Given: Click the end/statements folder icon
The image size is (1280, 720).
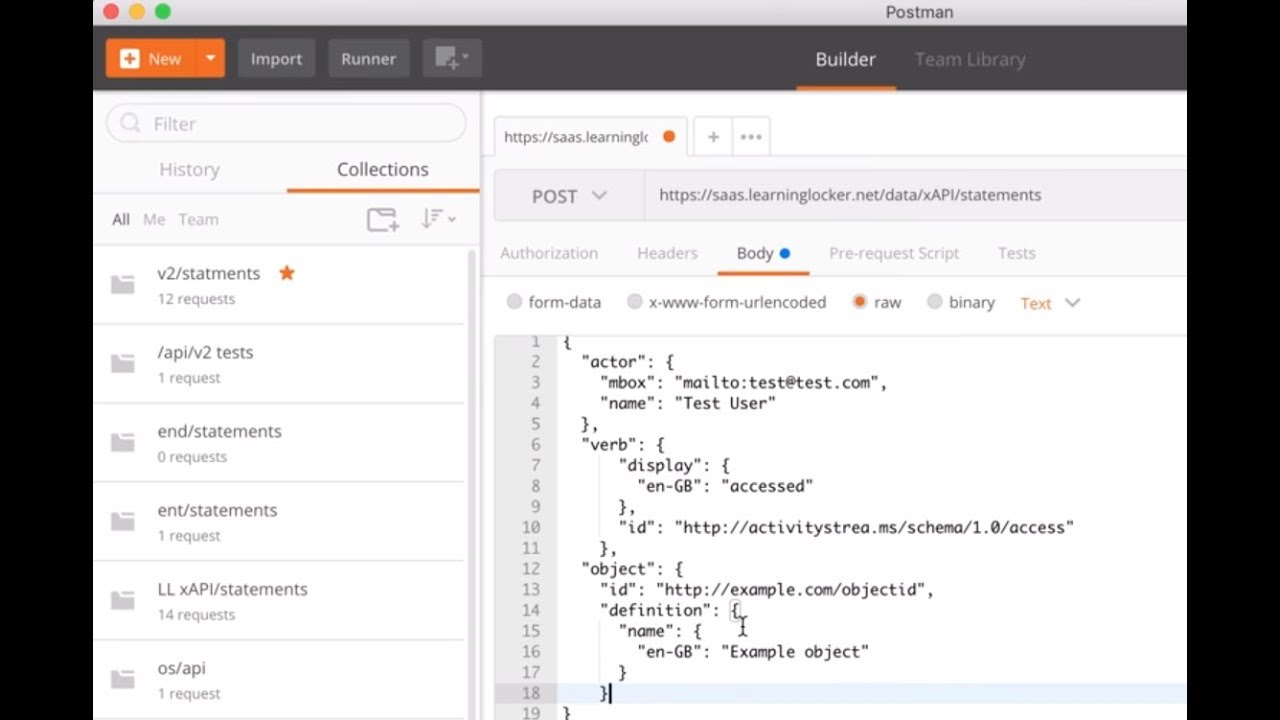Looking at the screenshot, I should point(122,443).
